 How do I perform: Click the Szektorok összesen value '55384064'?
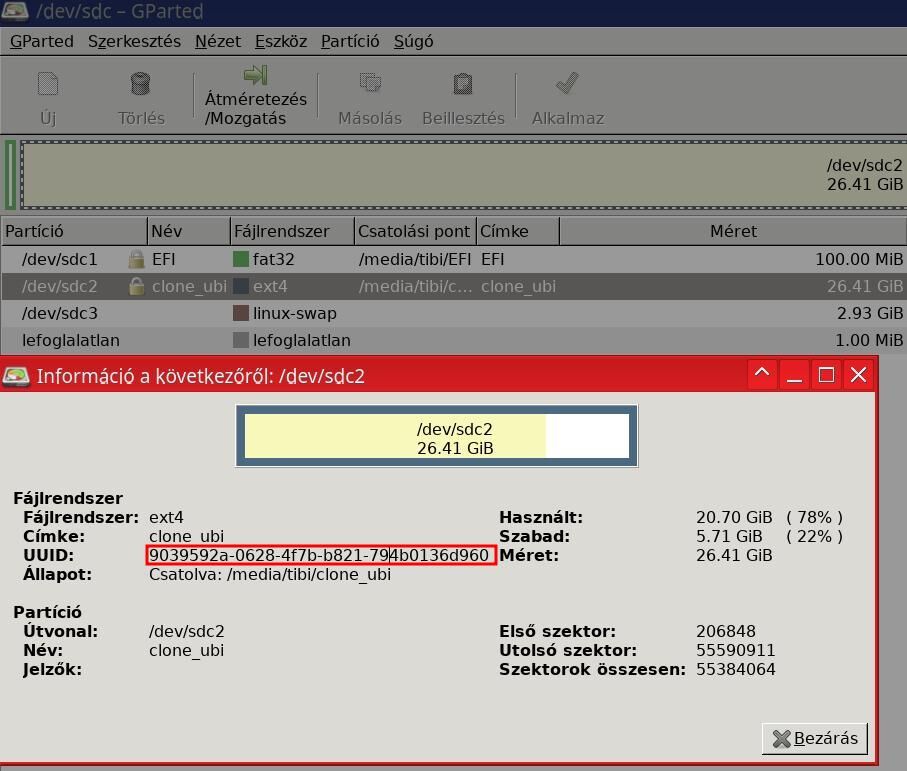(x=736, y=669)
